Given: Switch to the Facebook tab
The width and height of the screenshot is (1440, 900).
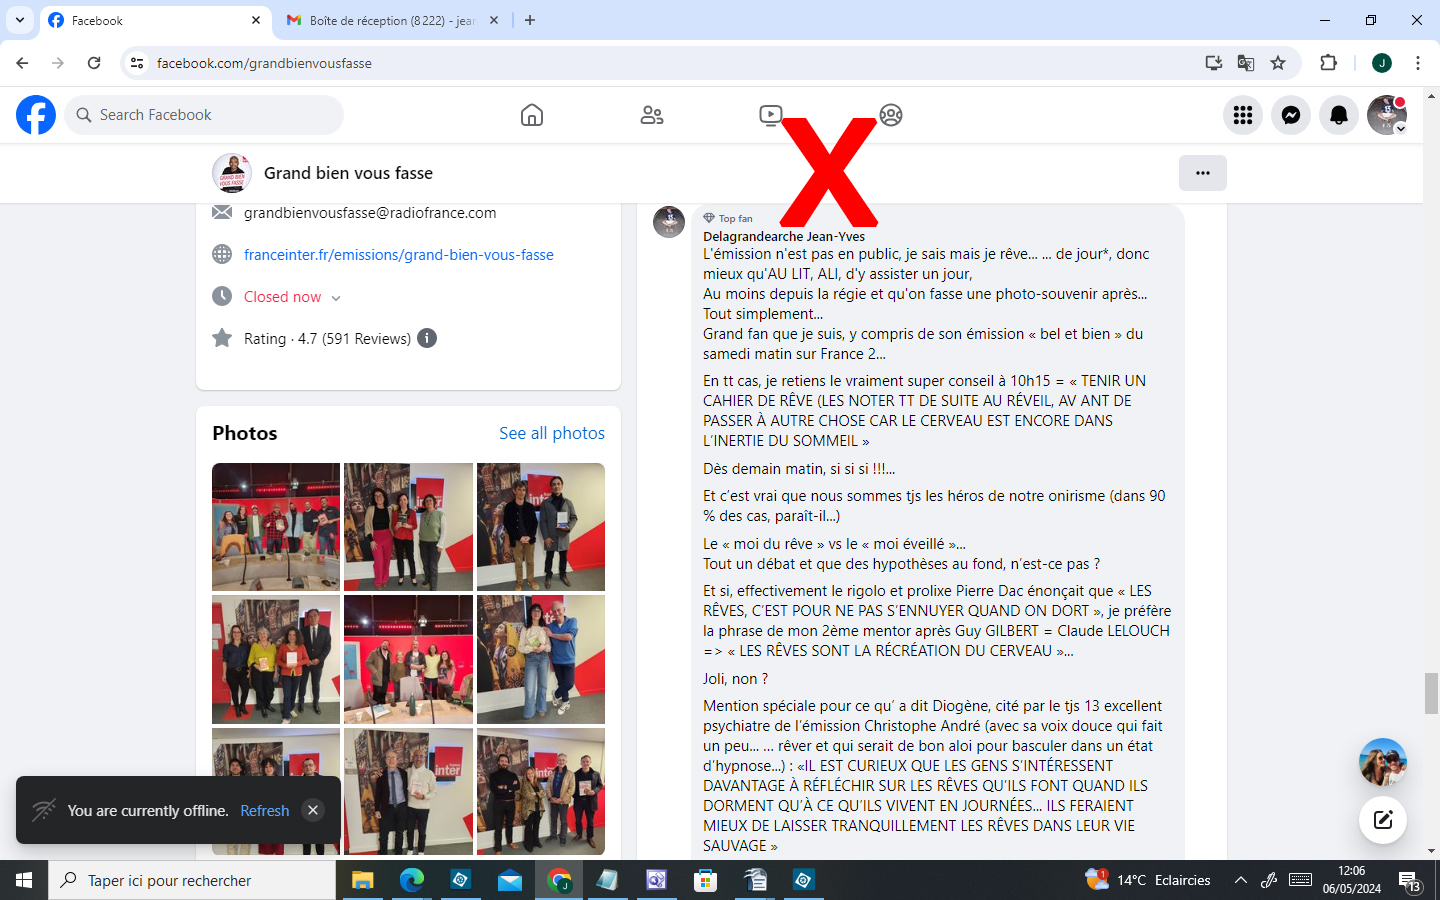Looking at the screenshot, I should click(x=155, y=20).
